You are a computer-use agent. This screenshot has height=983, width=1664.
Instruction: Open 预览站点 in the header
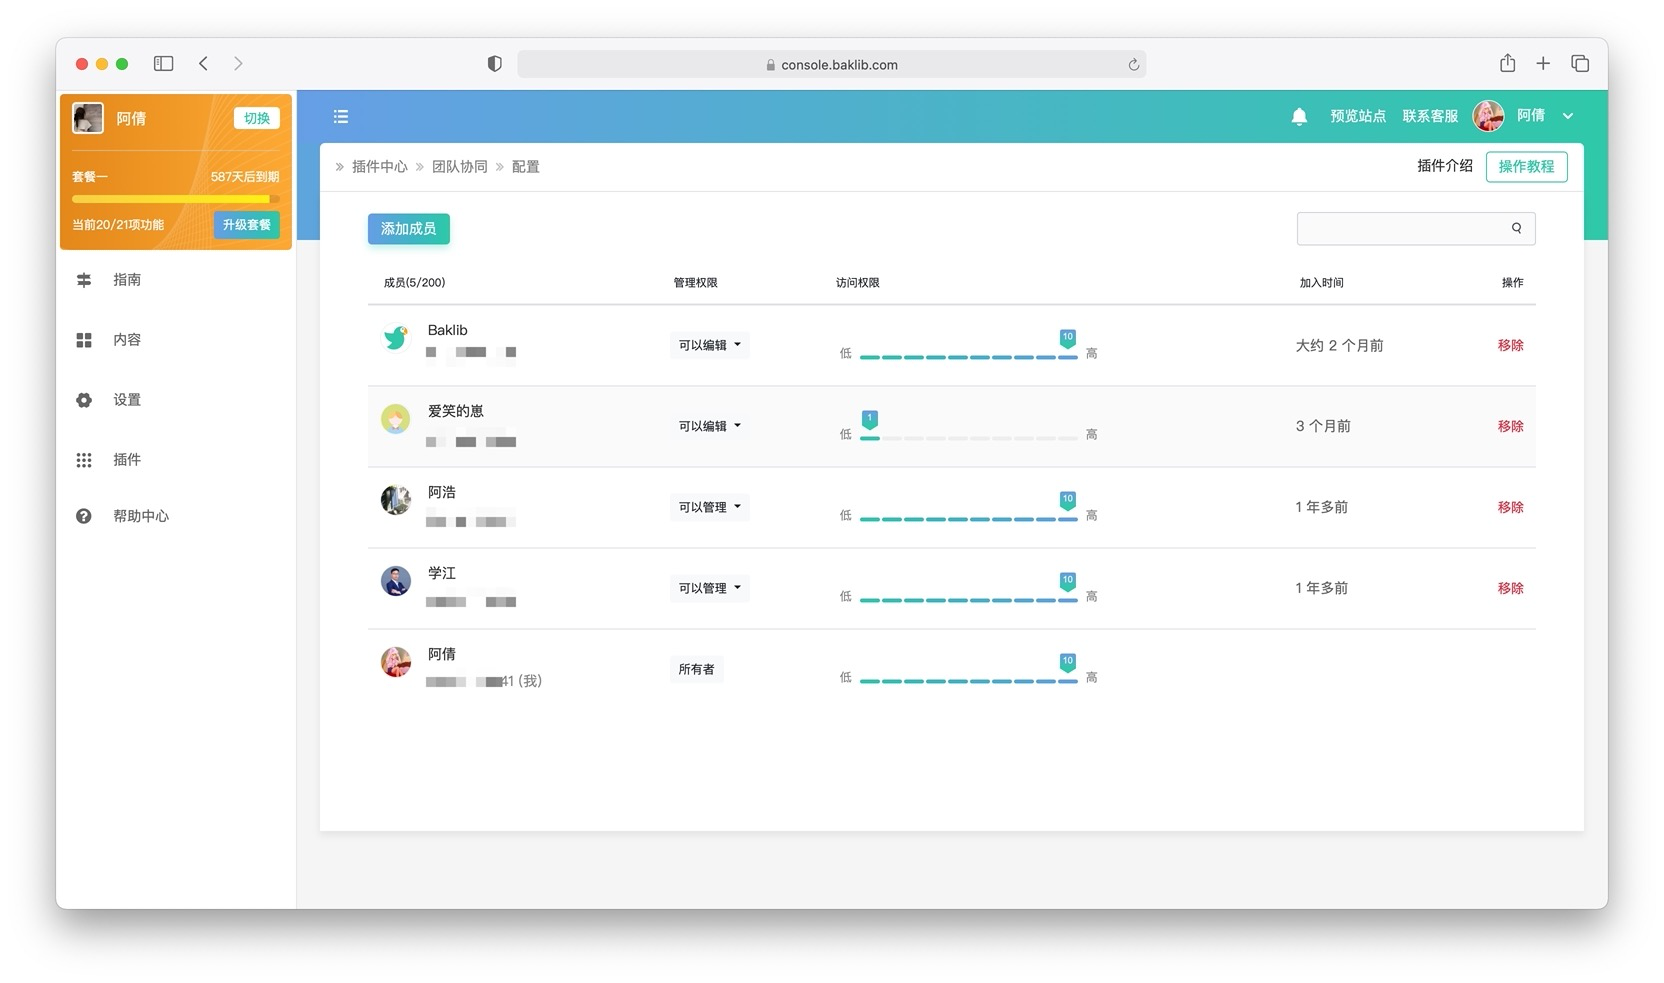click(1358, 116)
